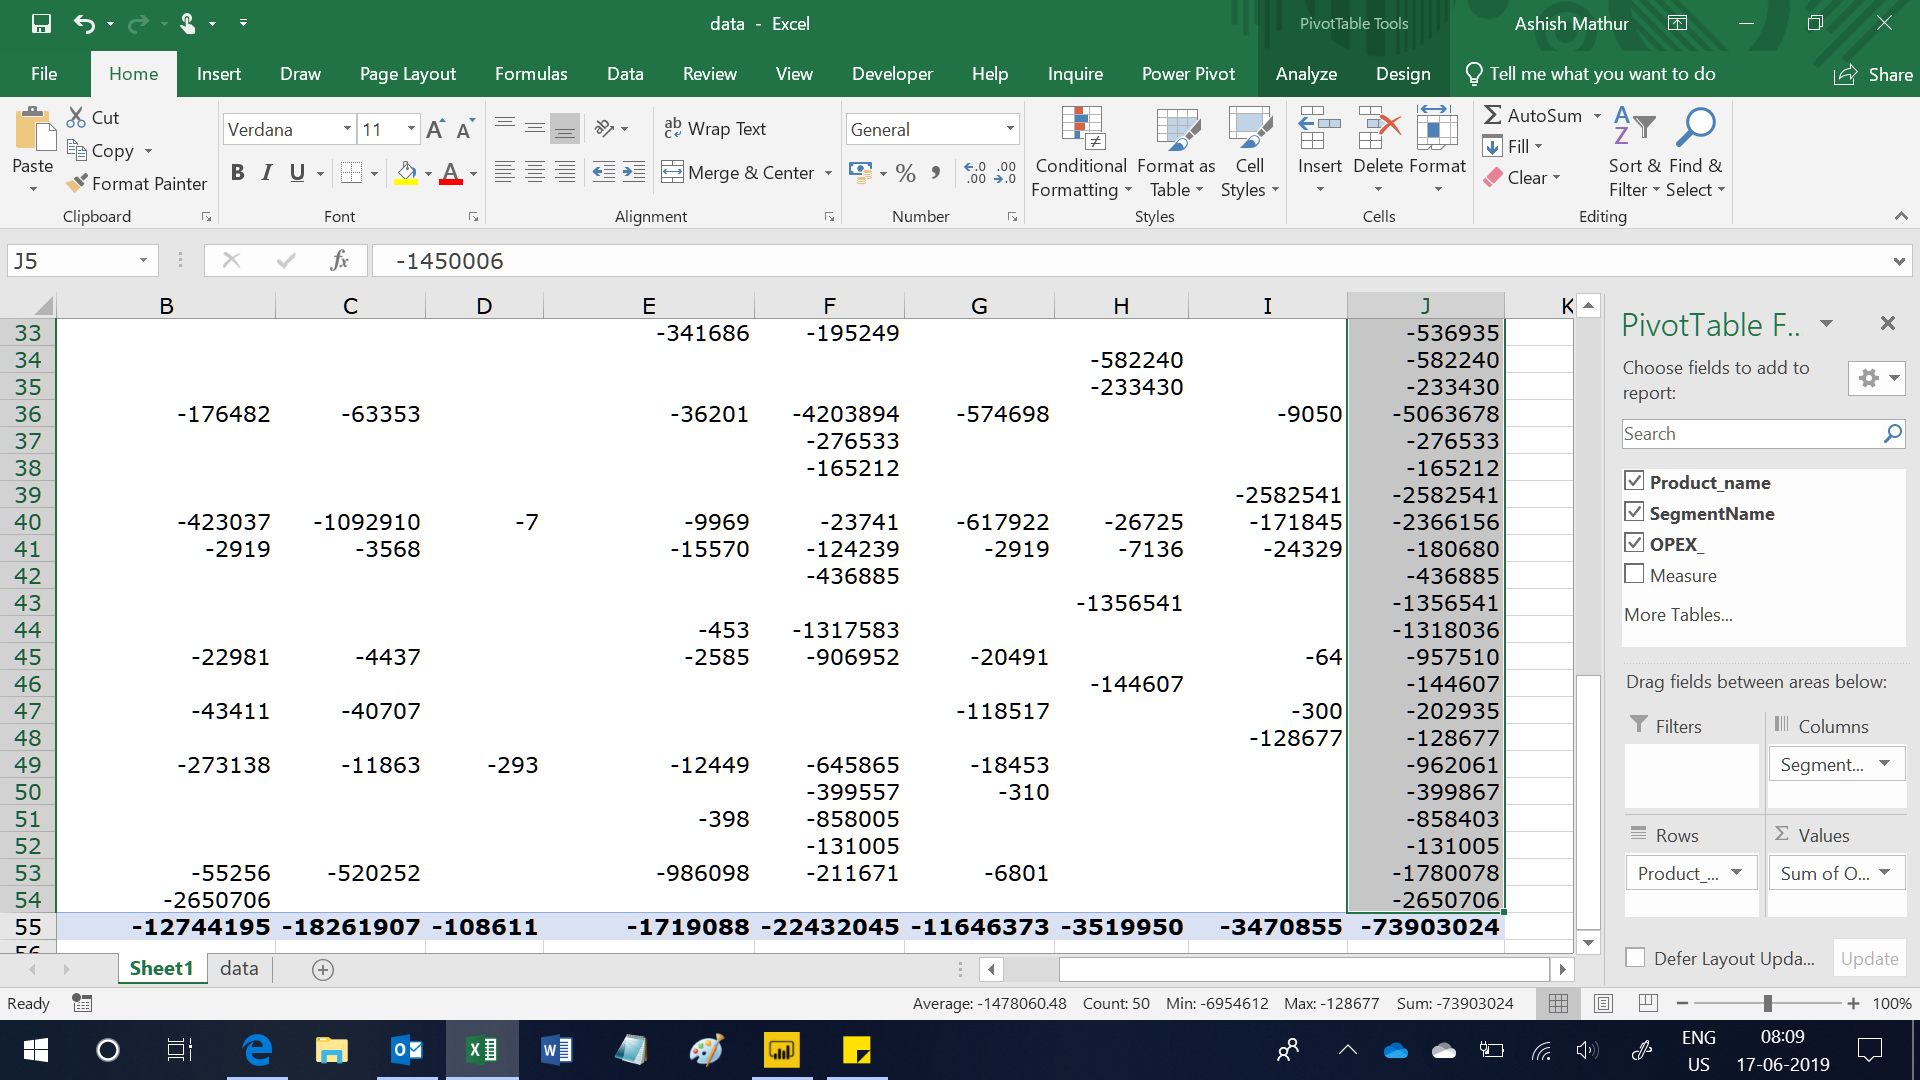Image resolution: width=1920 pixels, height=1080 pixels.
Task: Click Merge & Center button
Action: (x=738, y=173)
